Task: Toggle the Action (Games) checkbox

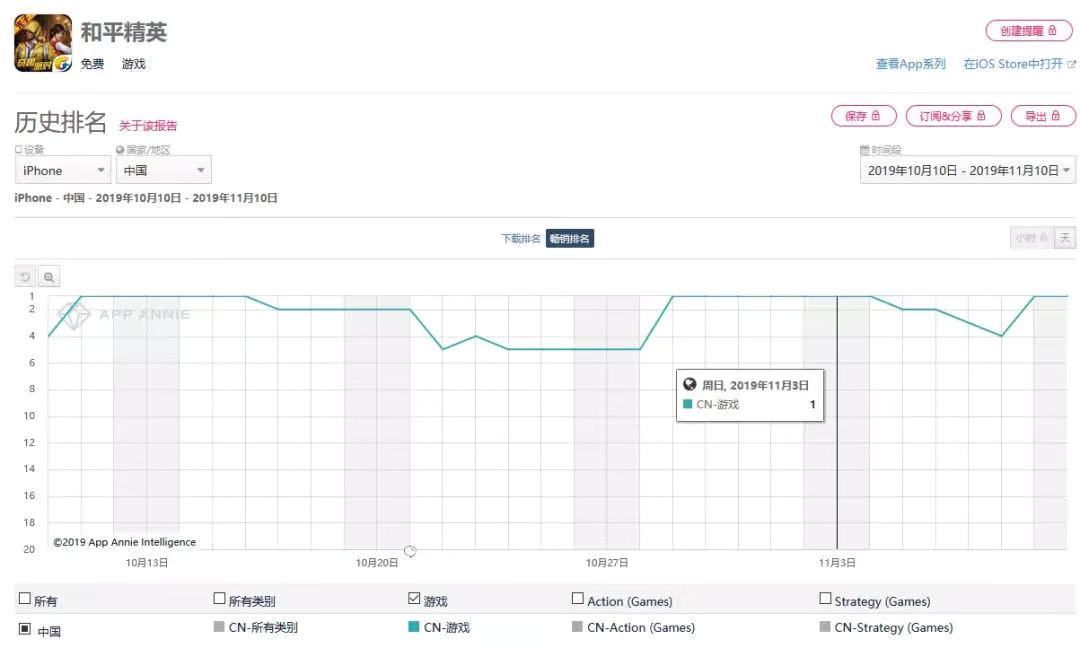Action: pyautogui.click(x=578, y=598)
